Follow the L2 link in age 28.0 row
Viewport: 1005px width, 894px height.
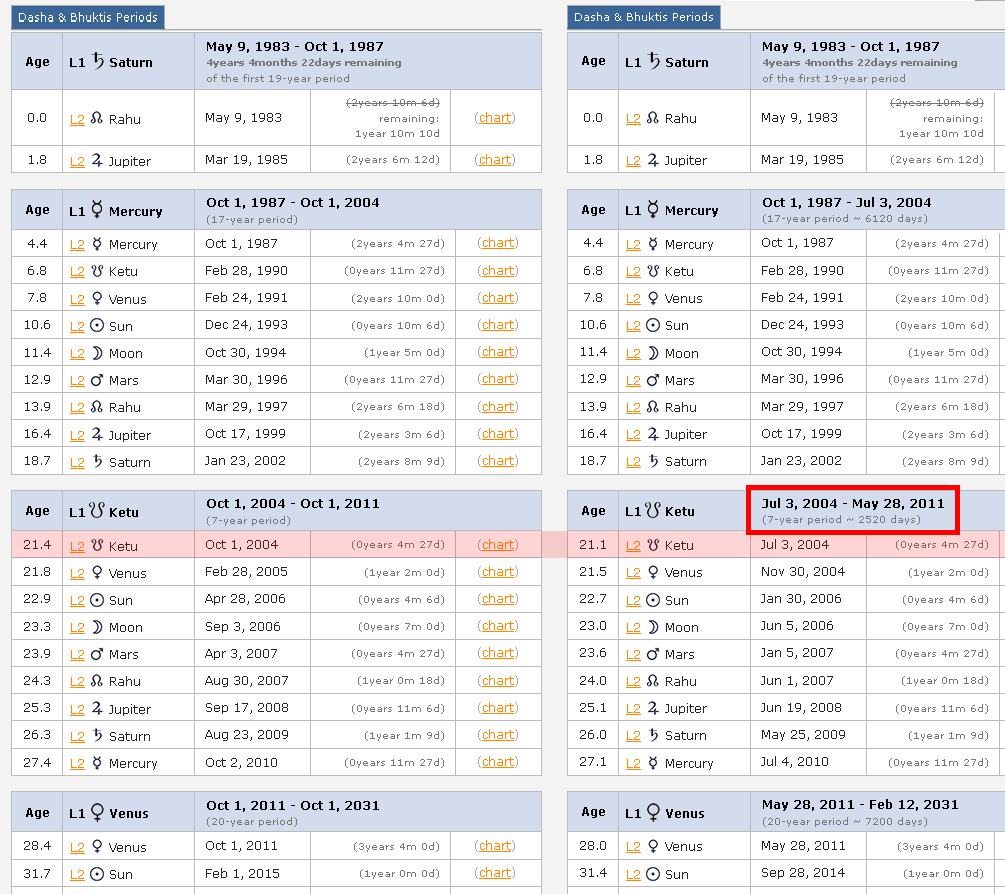(633, 847)
